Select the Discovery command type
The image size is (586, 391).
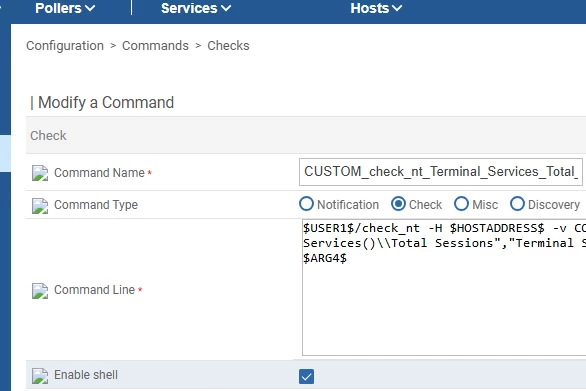(517, 204)
